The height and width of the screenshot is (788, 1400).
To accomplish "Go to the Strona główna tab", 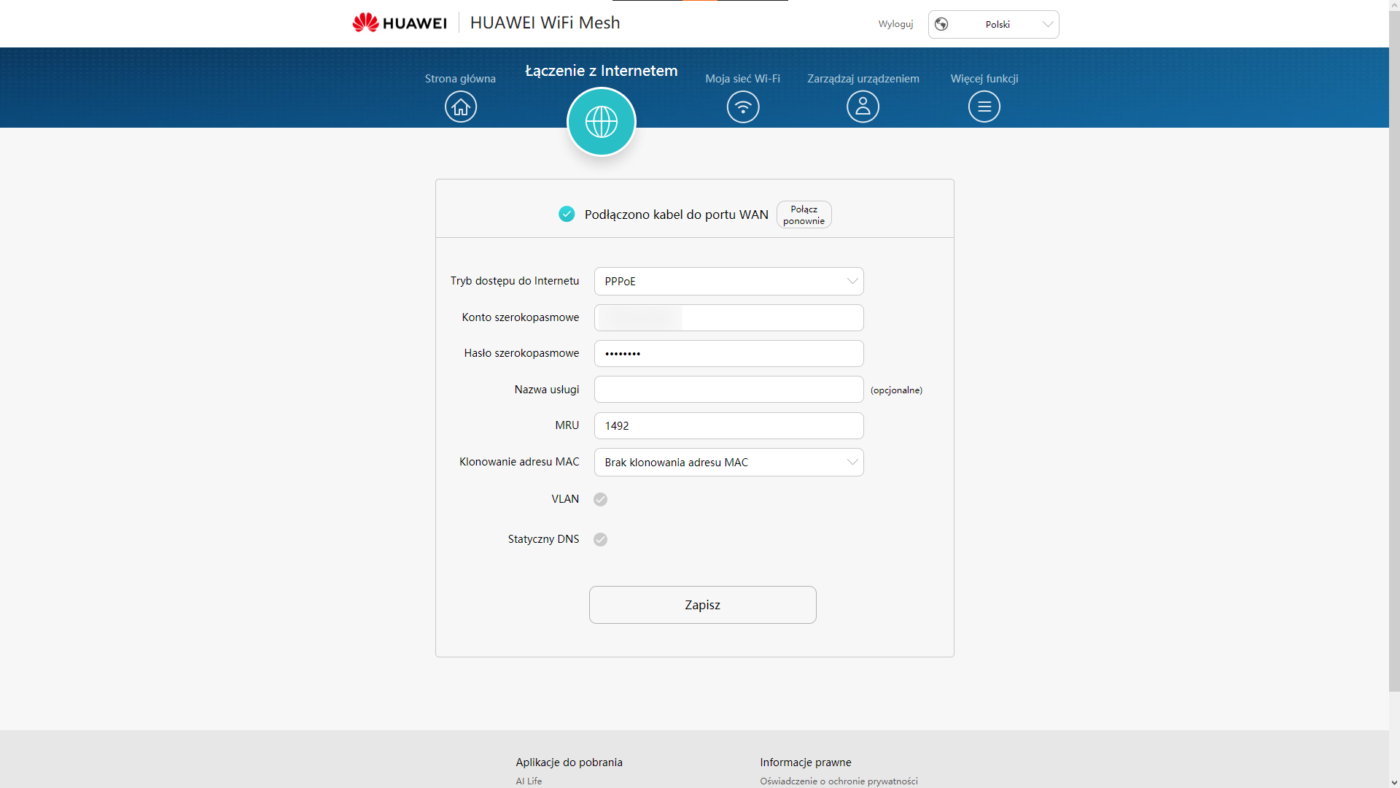I will click(x=460, y=79).
